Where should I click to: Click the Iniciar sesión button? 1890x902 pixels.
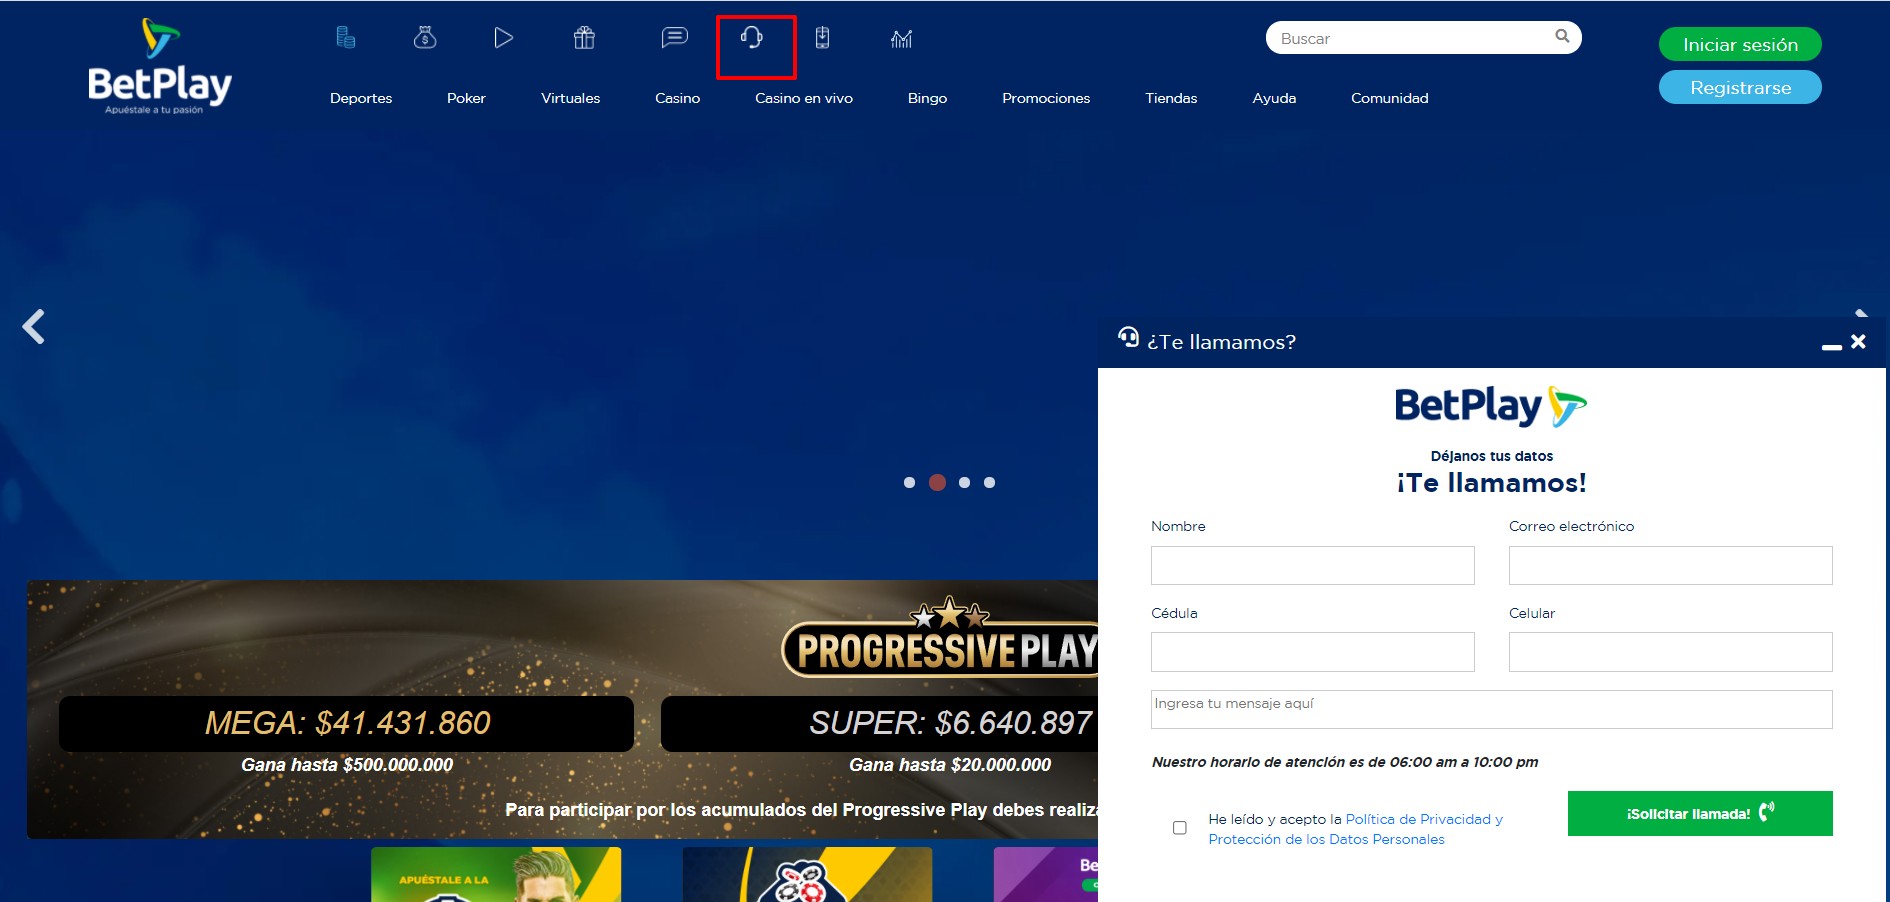pos(1740,44)
